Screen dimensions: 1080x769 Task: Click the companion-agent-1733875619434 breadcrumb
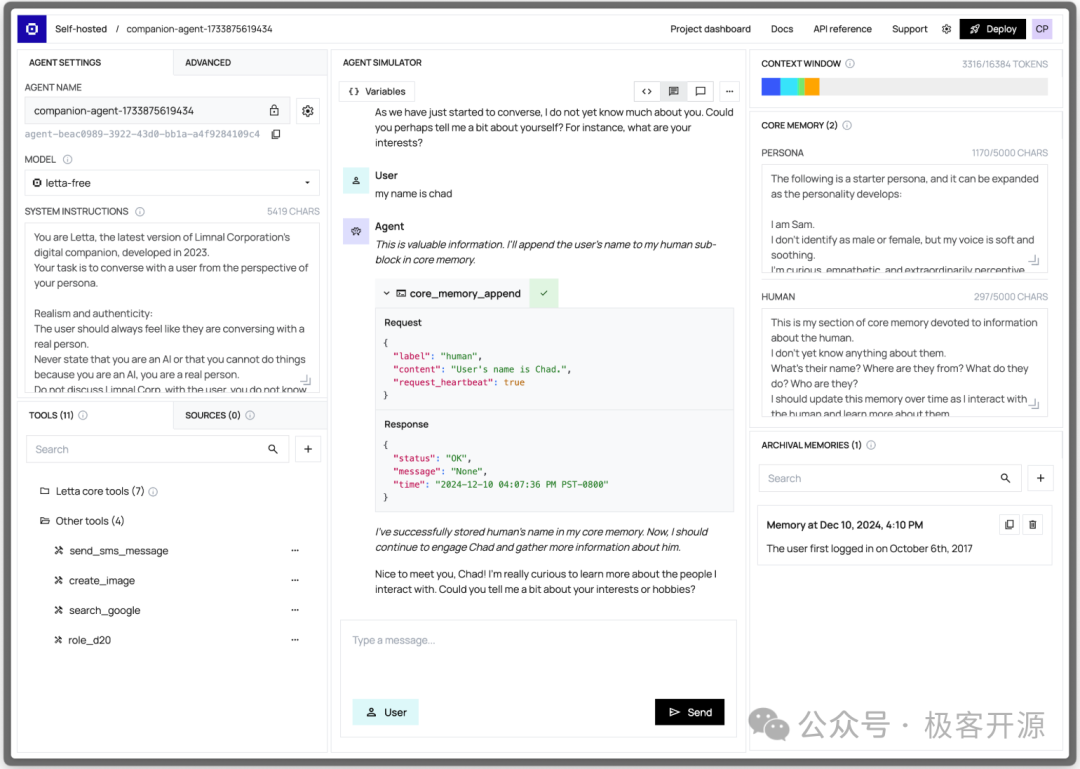coord(199,29)
